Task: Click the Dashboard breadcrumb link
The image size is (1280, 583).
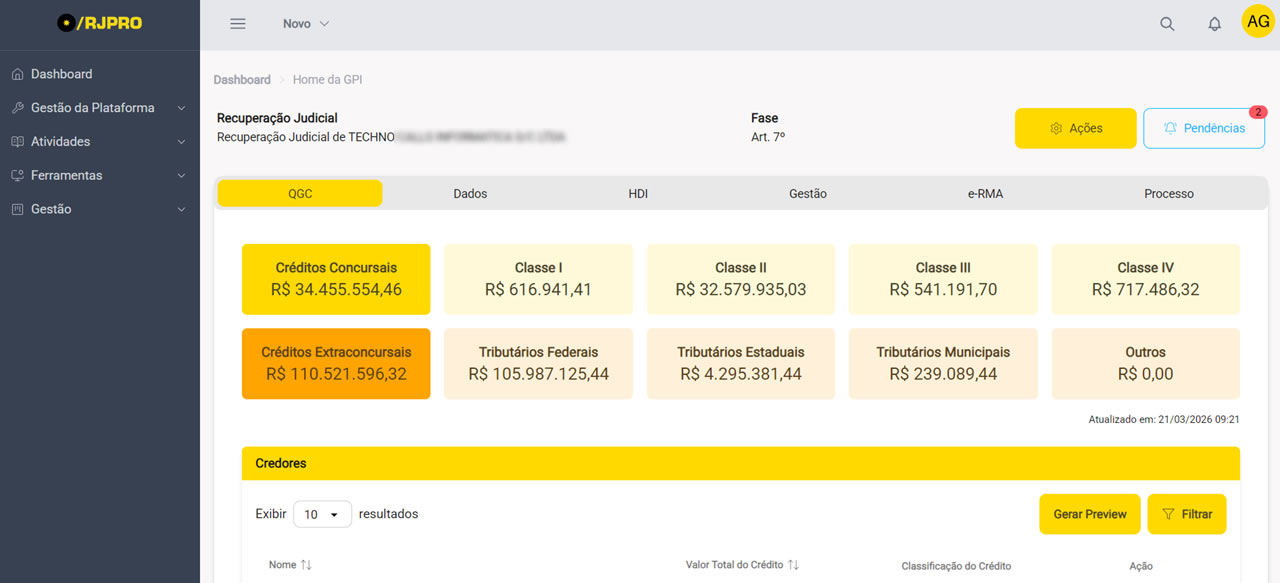Action: pos(242,80)
